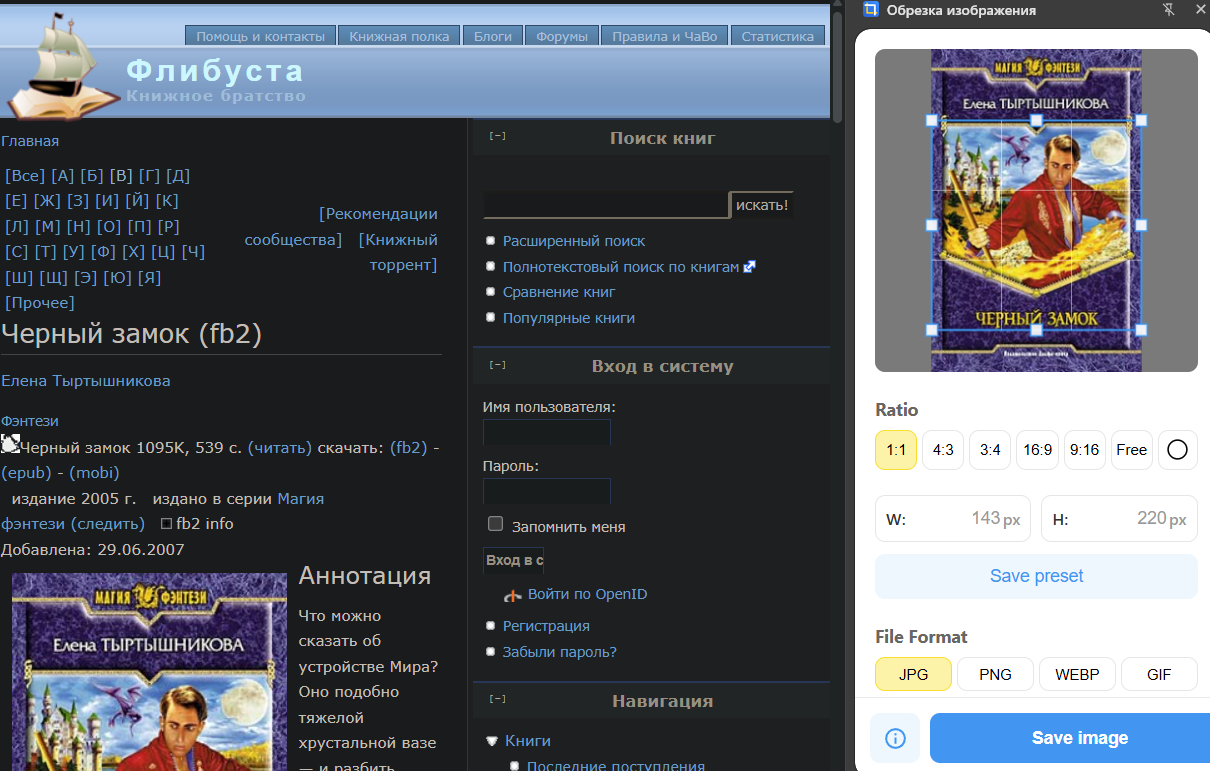Image resolution: width=1210 pixels, height=771 pixels.
Task: Click the top-right crop handle on cover
Action: 1141,120
